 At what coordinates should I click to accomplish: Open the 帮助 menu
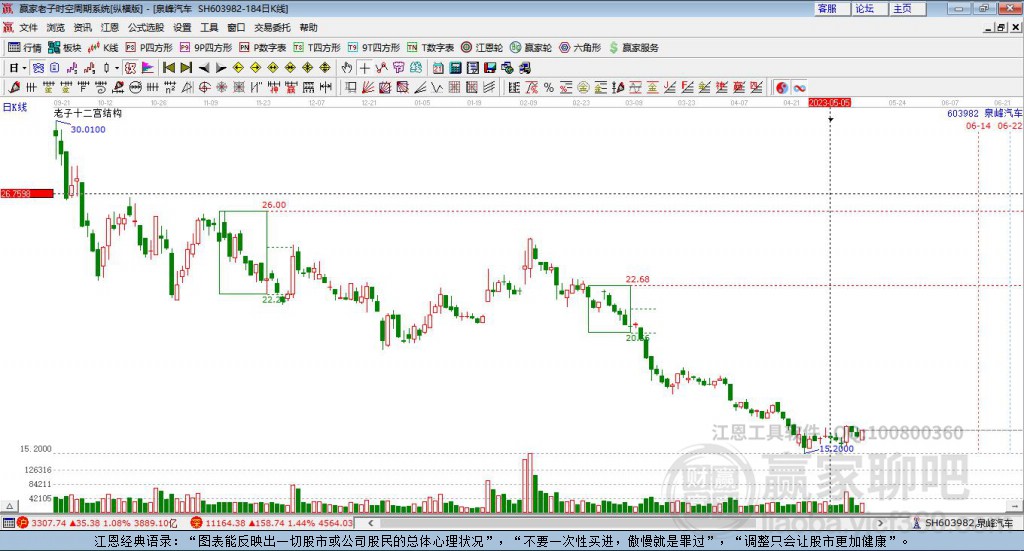pyautogui.click(x=308, y=27)
